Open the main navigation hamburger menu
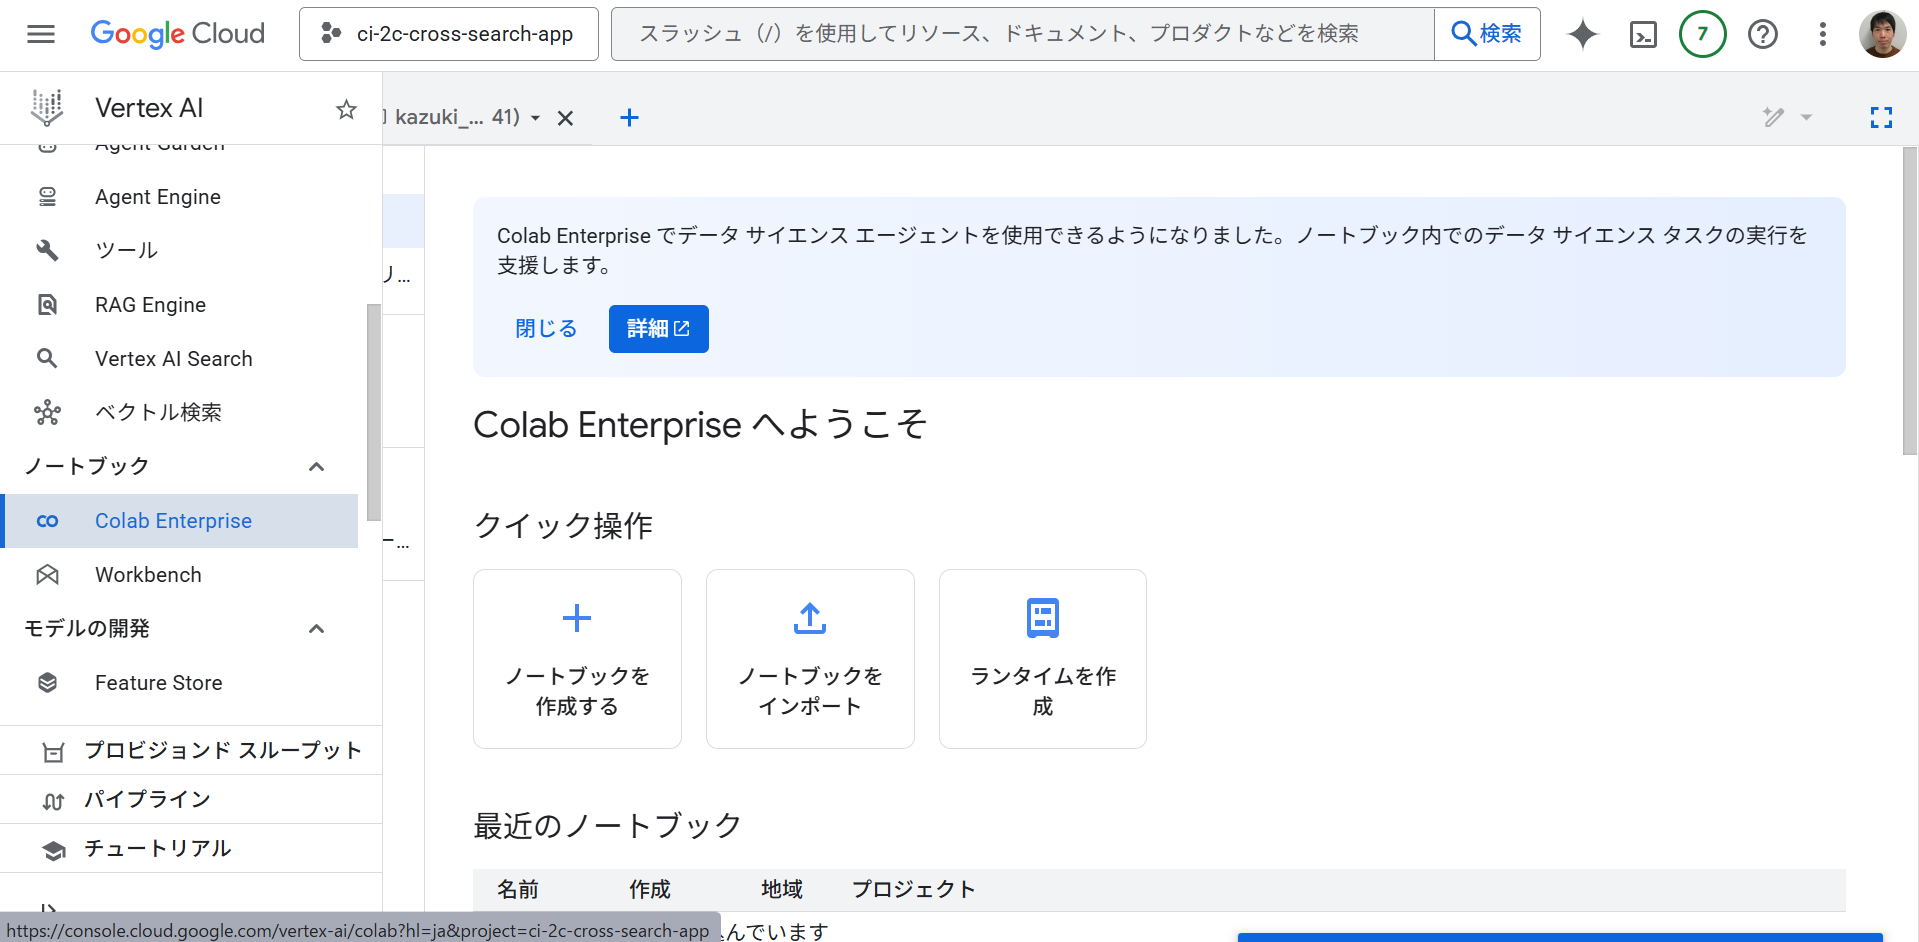The image size is (1919, 942). [41, 34]
